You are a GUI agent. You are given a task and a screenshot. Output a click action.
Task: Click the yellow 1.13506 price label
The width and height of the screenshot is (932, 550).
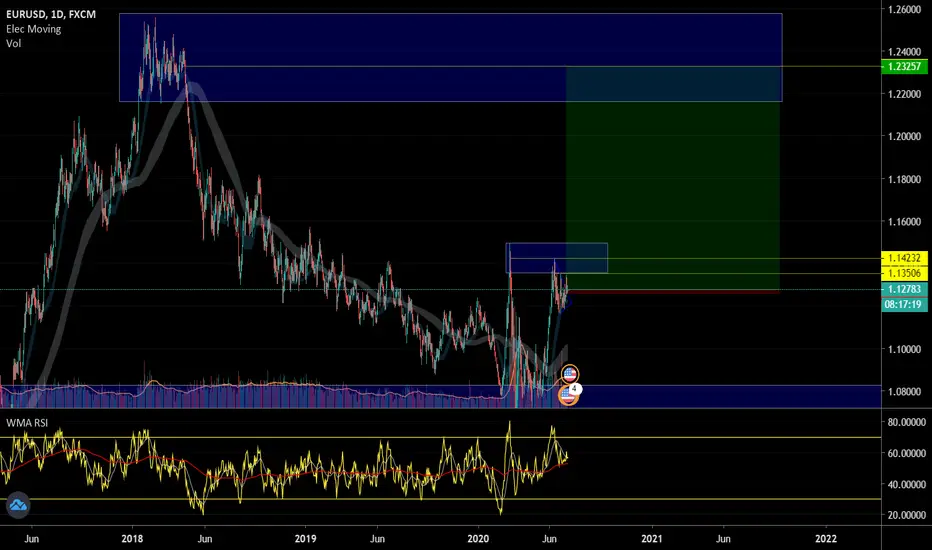click(903, 274)
